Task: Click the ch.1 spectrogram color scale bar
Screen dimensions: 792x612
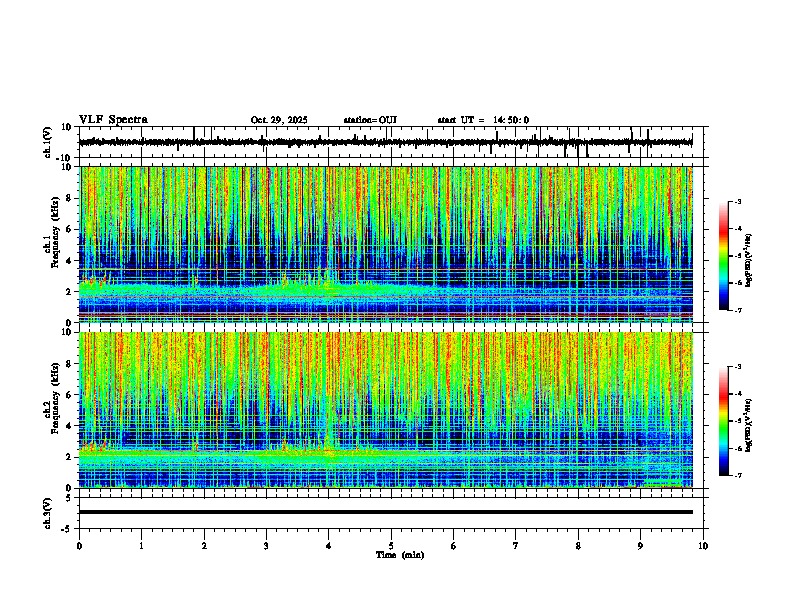Action: [724, 256]
